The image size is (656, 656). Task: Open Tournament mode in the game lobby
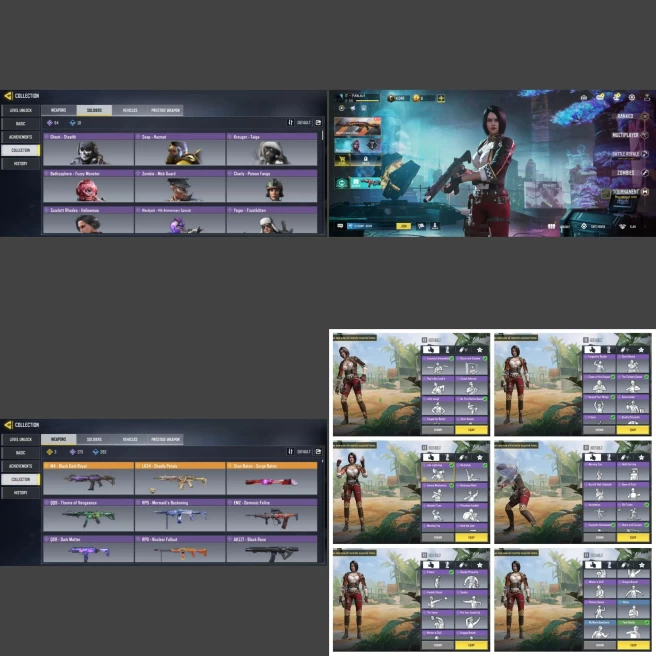[x=630, y=192]
